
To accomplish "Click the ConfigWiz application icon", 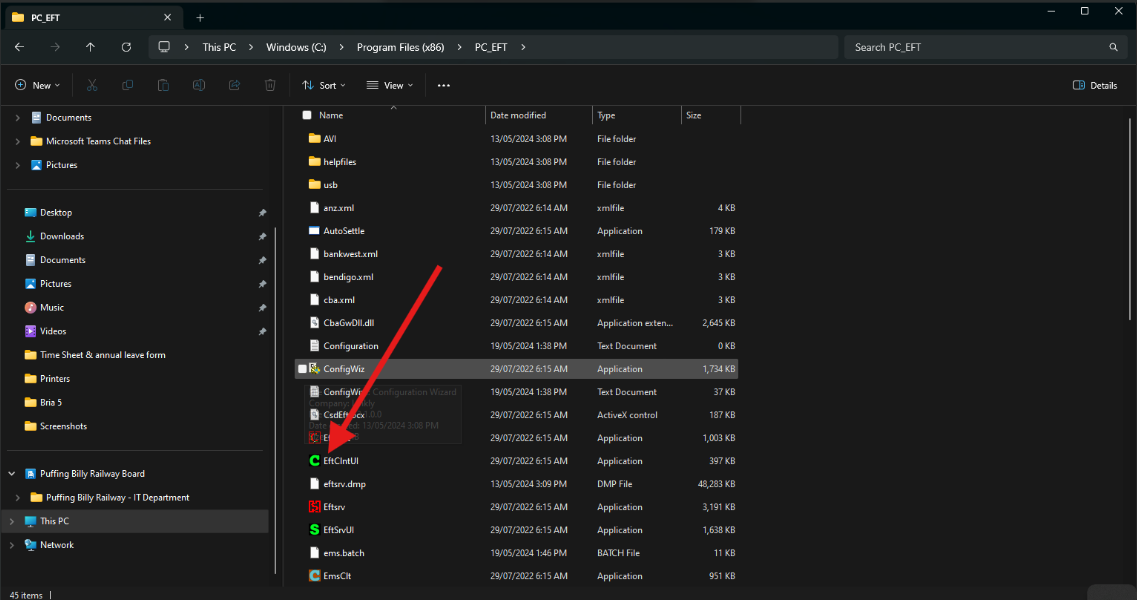I will click(x=315, y=369).
